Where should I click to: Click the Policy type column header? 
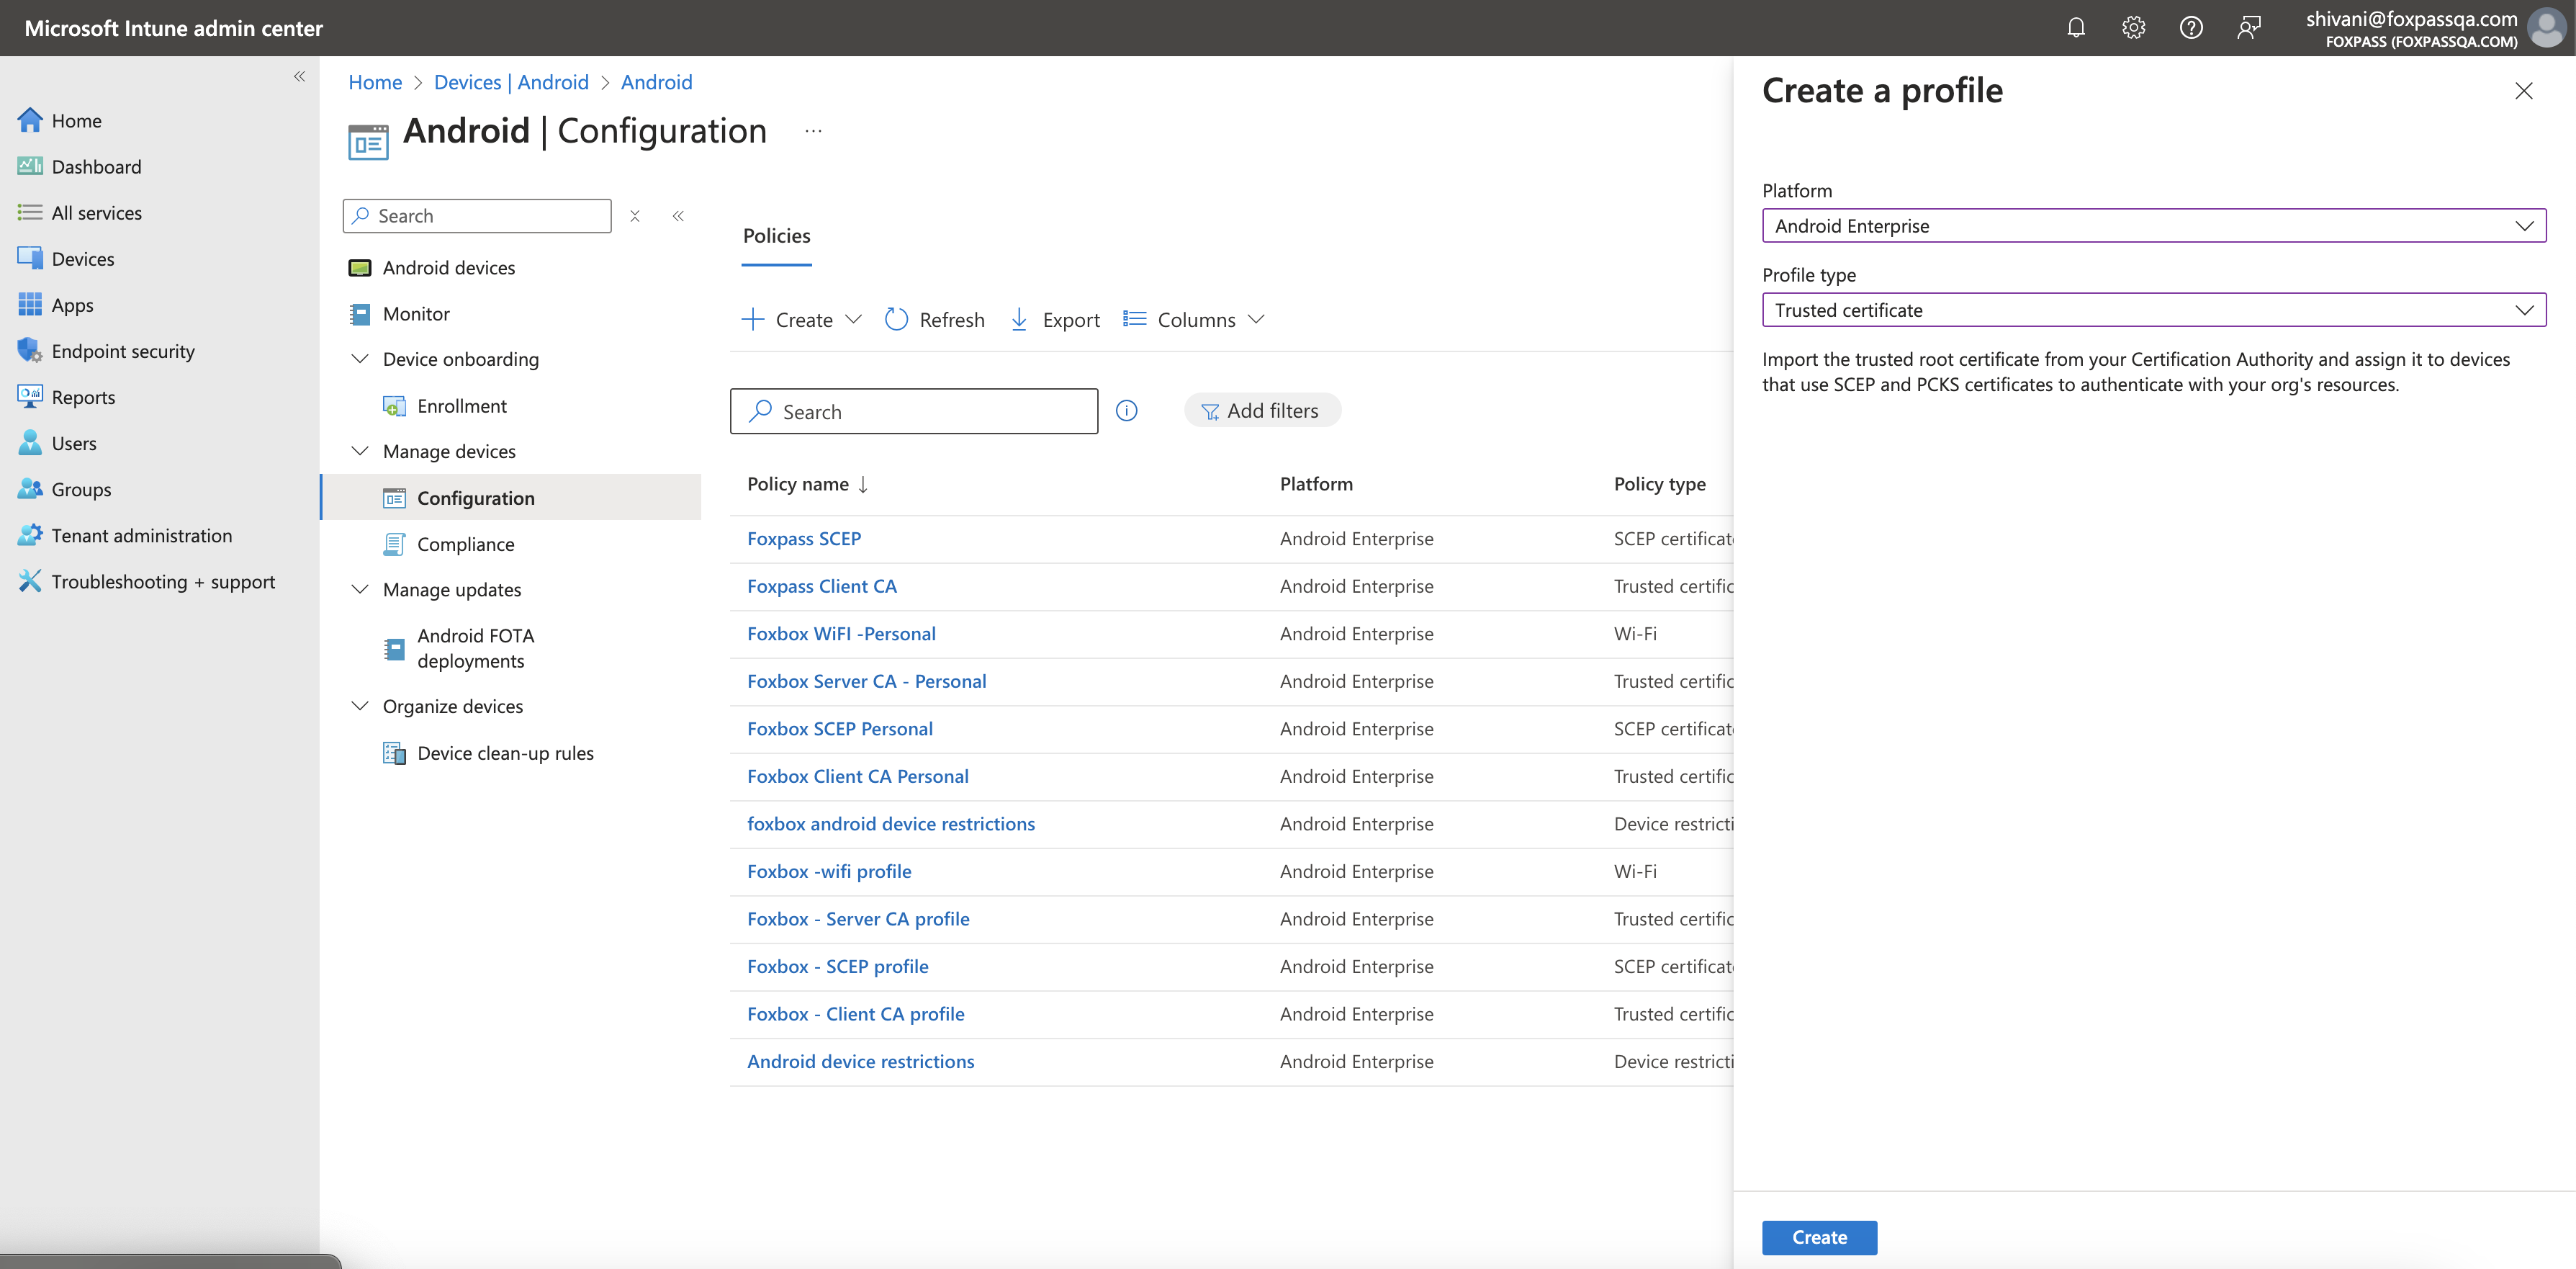click(1659, 484)
